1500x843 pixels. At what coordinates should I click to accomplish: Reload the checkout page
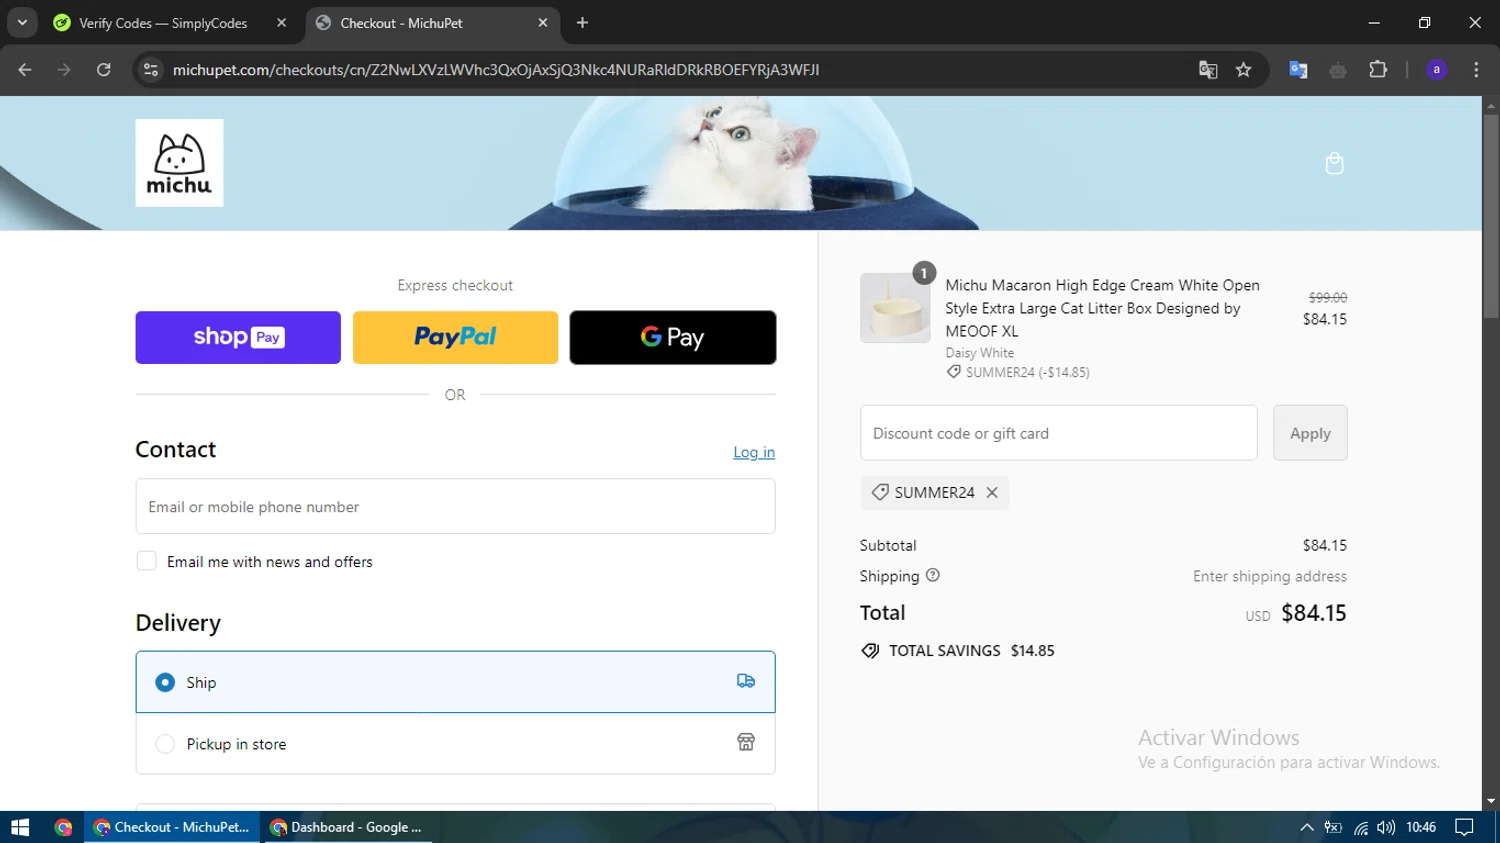pos(104,70)
